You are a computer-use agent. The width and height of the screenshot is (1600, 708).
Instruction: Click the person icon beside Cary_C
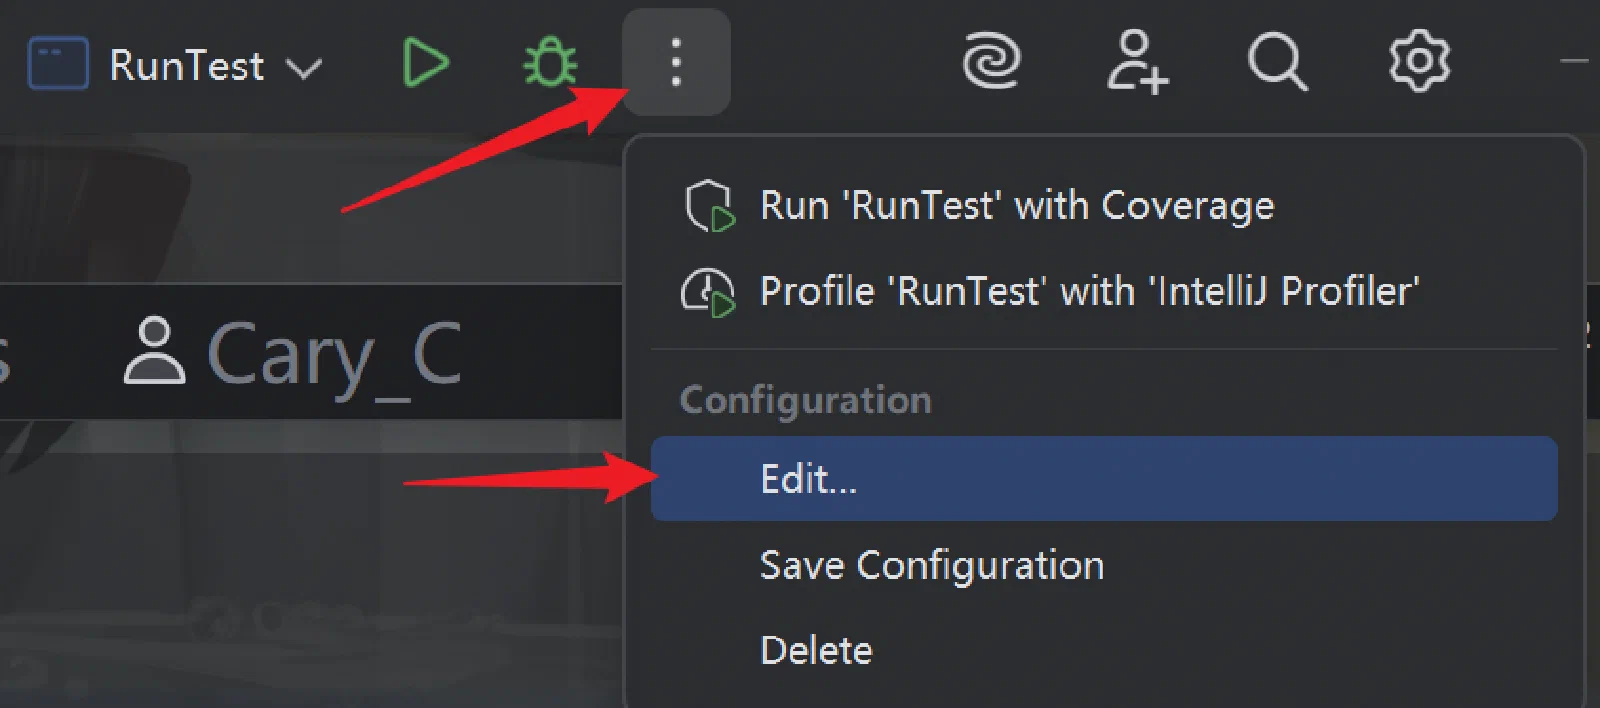point(154,351)
